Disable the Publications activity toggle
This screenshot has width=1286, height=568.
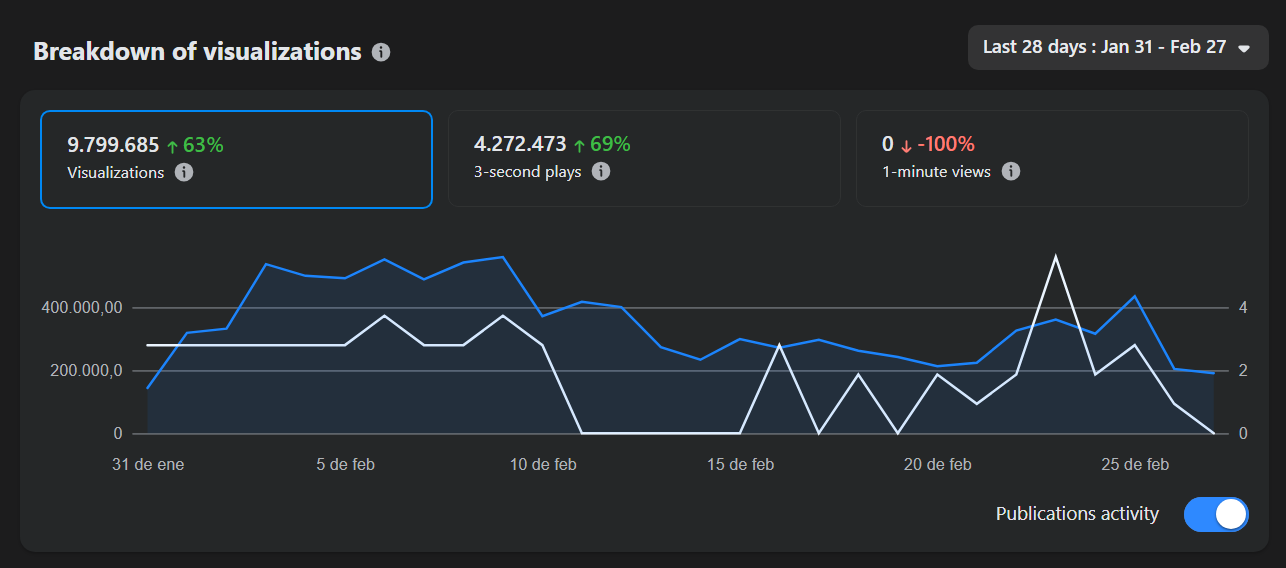point(1215,514)
